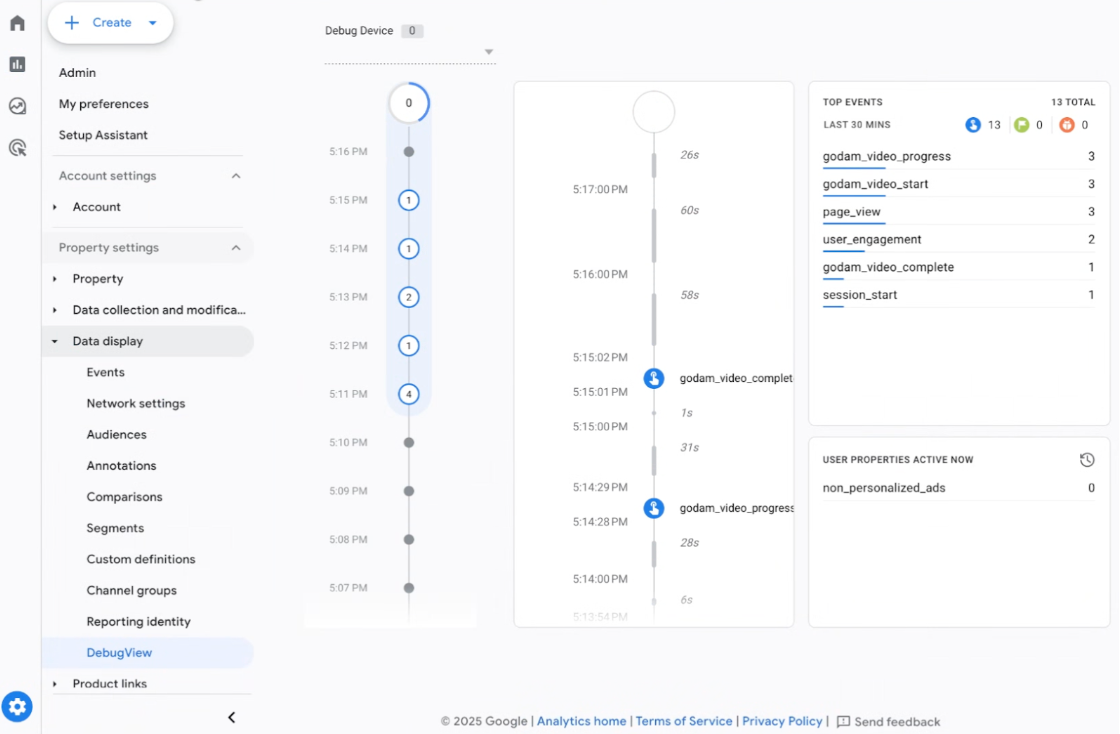This screenshot has height=734, width=1120.
Task: Open the Reports bar chart icon
Action: click(x=17, y=64)
